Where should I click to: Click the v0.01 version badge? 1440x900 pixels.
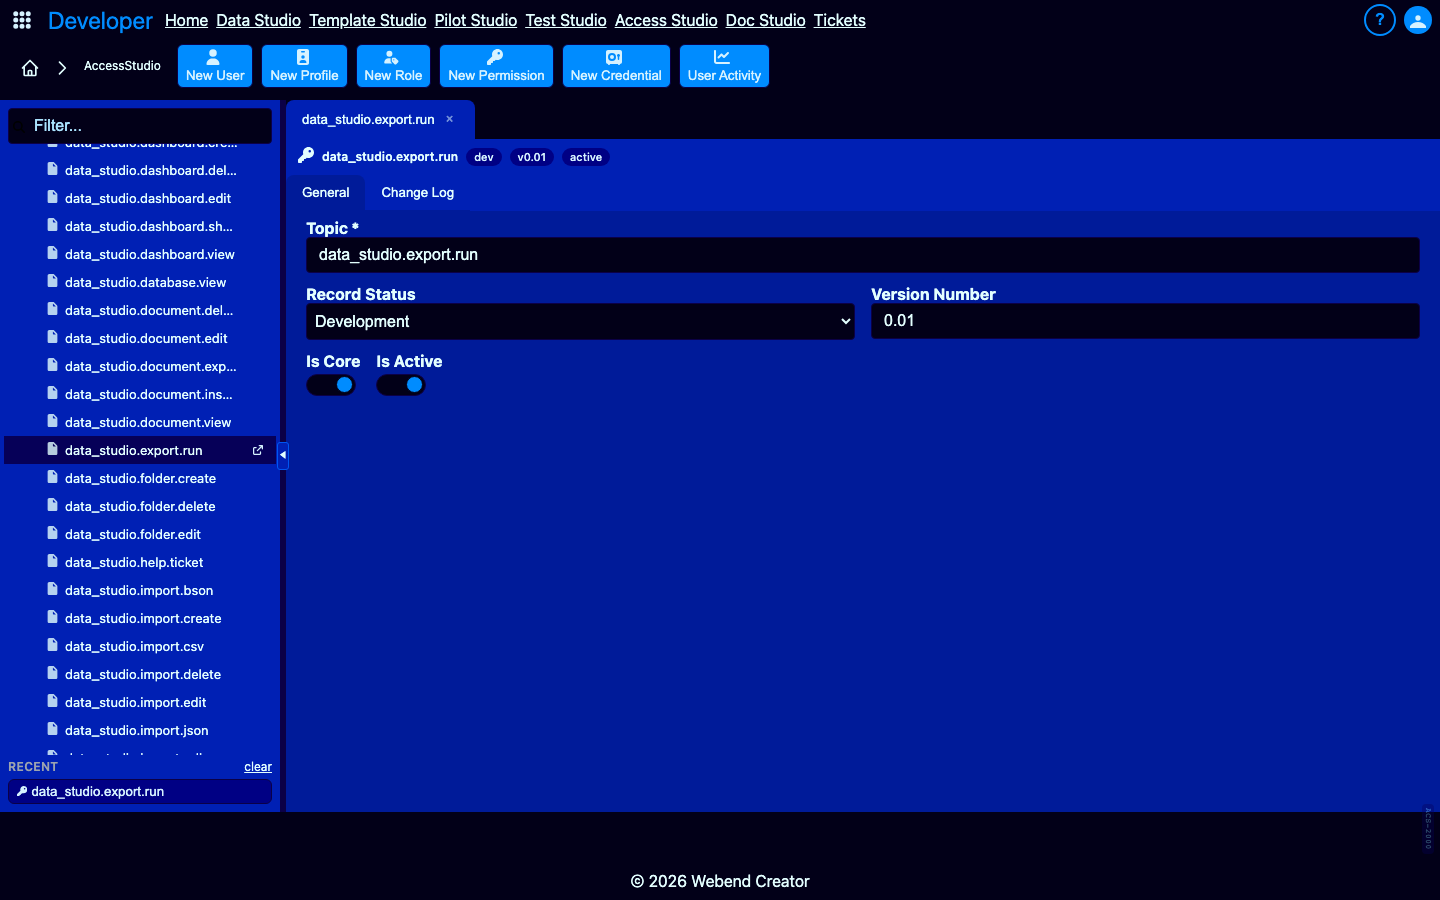pyautogui.click(x=532, y=157)
